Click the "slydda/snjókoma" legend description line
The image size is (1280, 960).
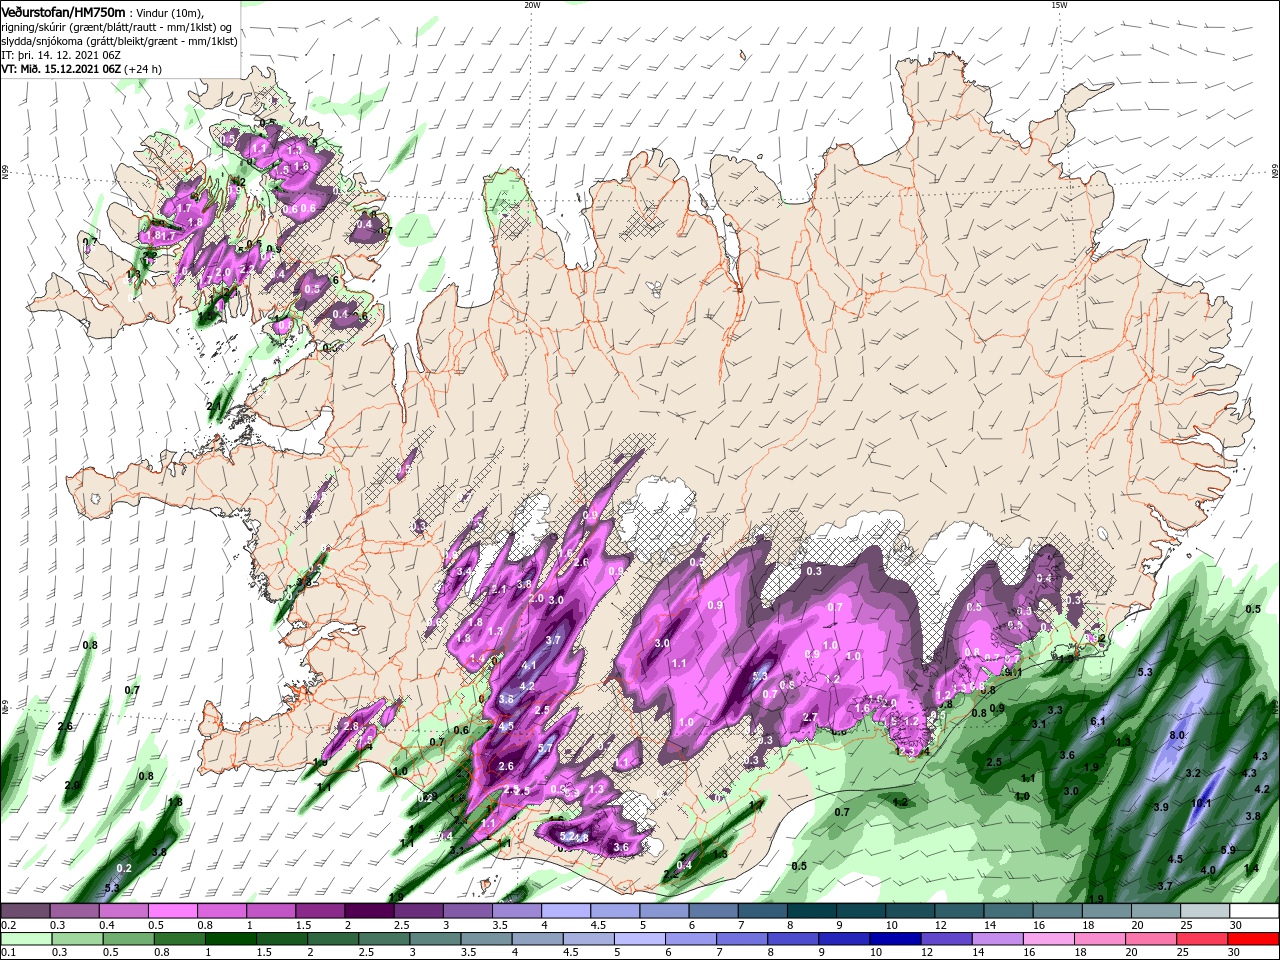pos(119,41)
